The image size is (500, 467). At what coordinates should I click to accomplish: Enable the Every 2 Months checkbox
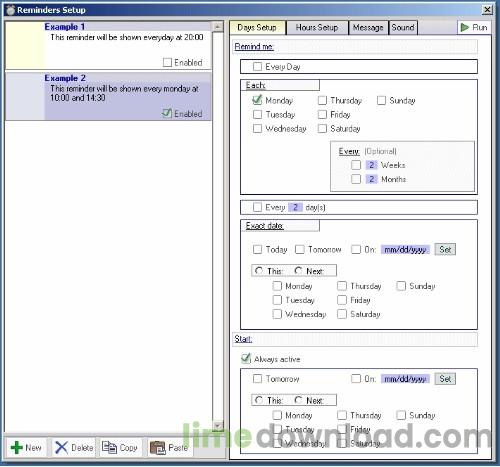click(x=356, y=179)
